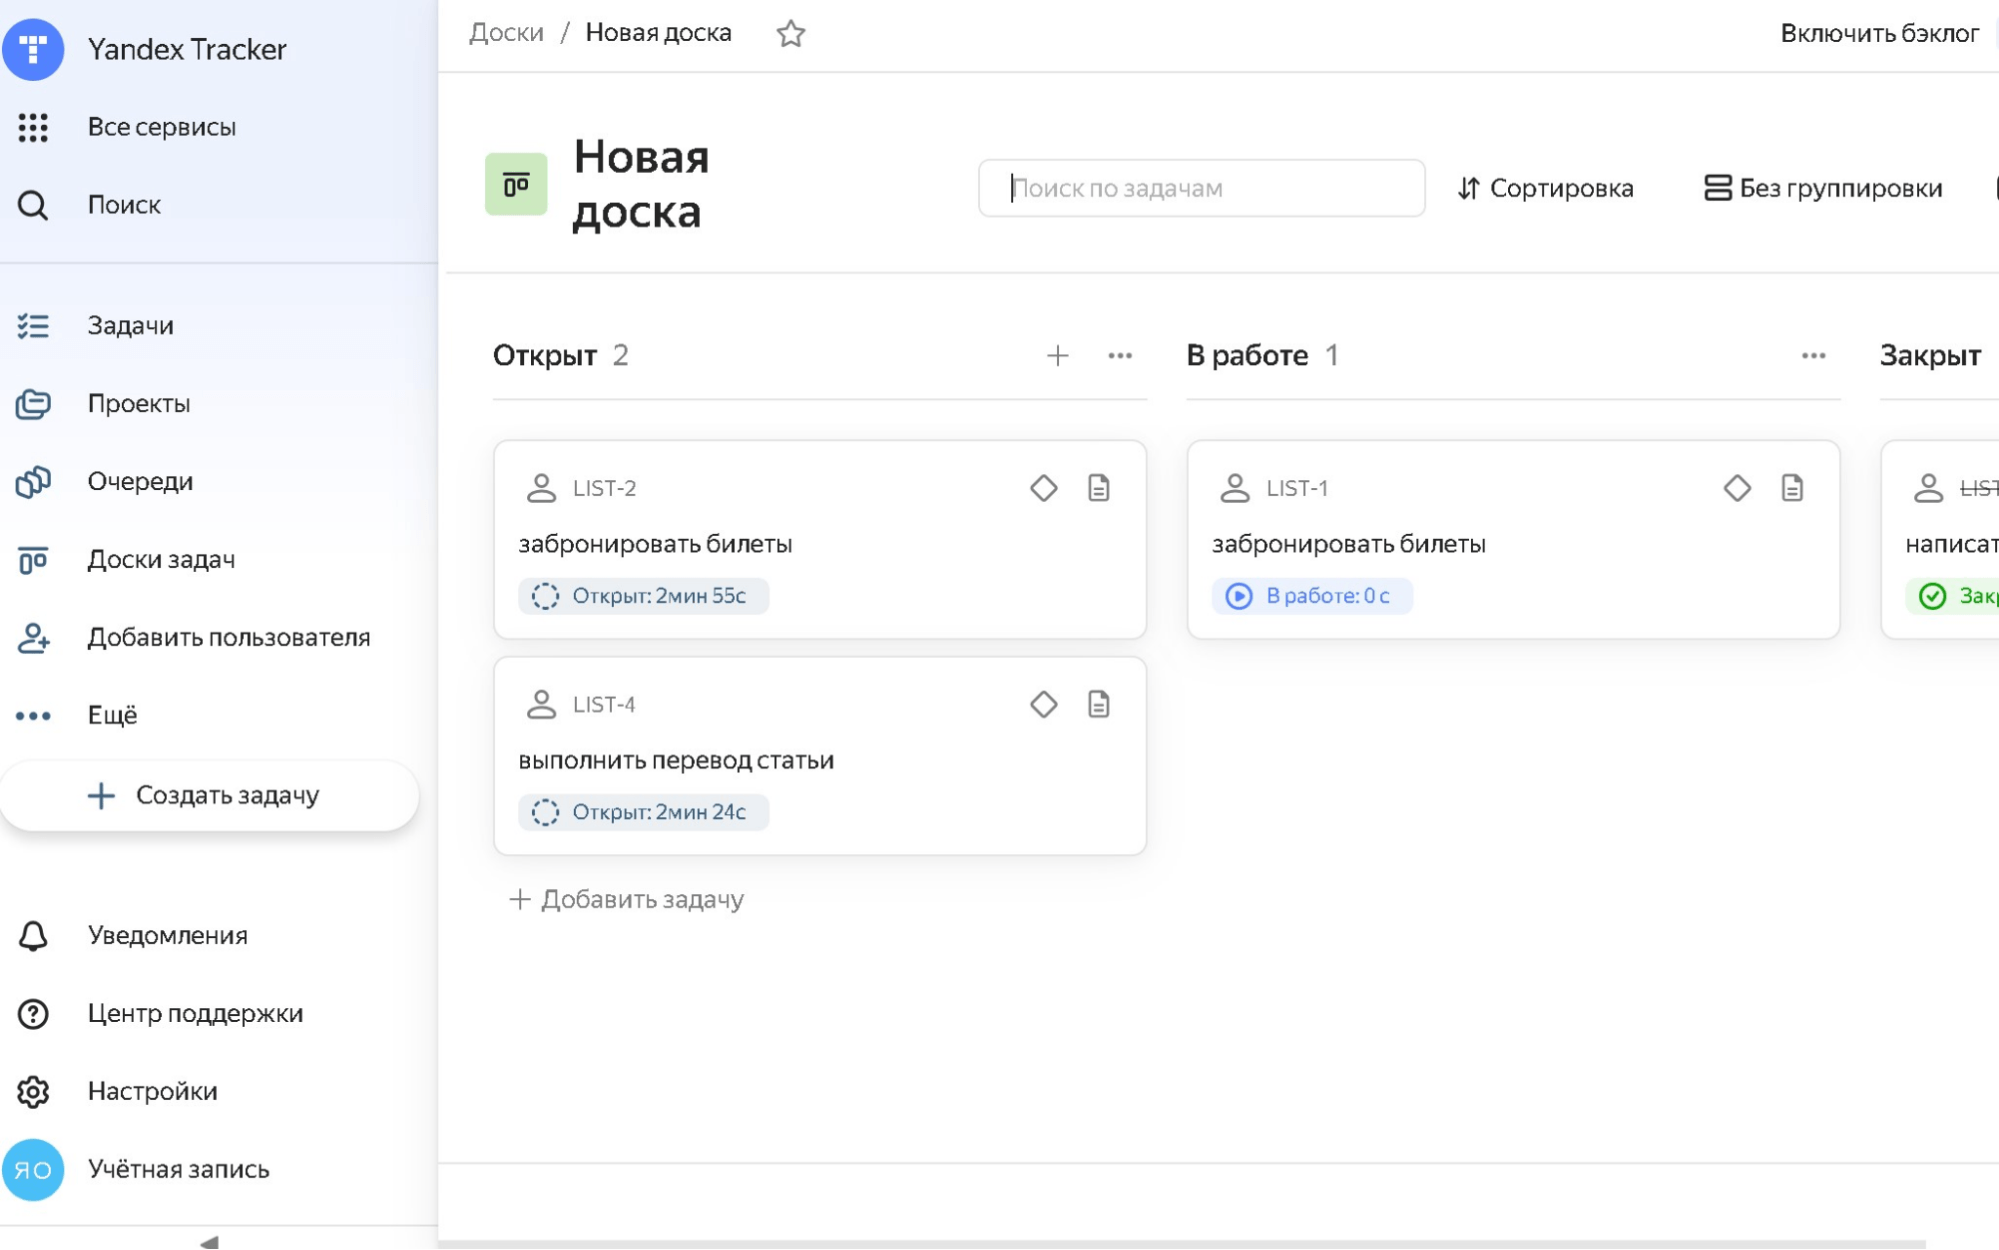Click the Поиск по задачам search field
Image resolution: width=1999 pixels, height=1250 pixels.
[1201, 188]
